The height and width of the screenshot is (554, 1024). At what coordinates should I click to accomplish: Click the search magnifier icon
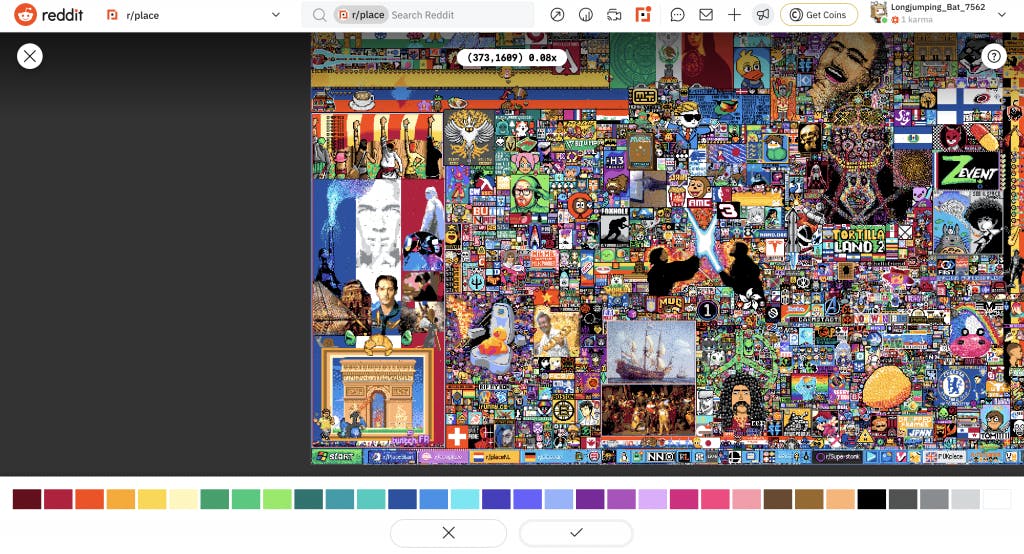coord(319,15)
